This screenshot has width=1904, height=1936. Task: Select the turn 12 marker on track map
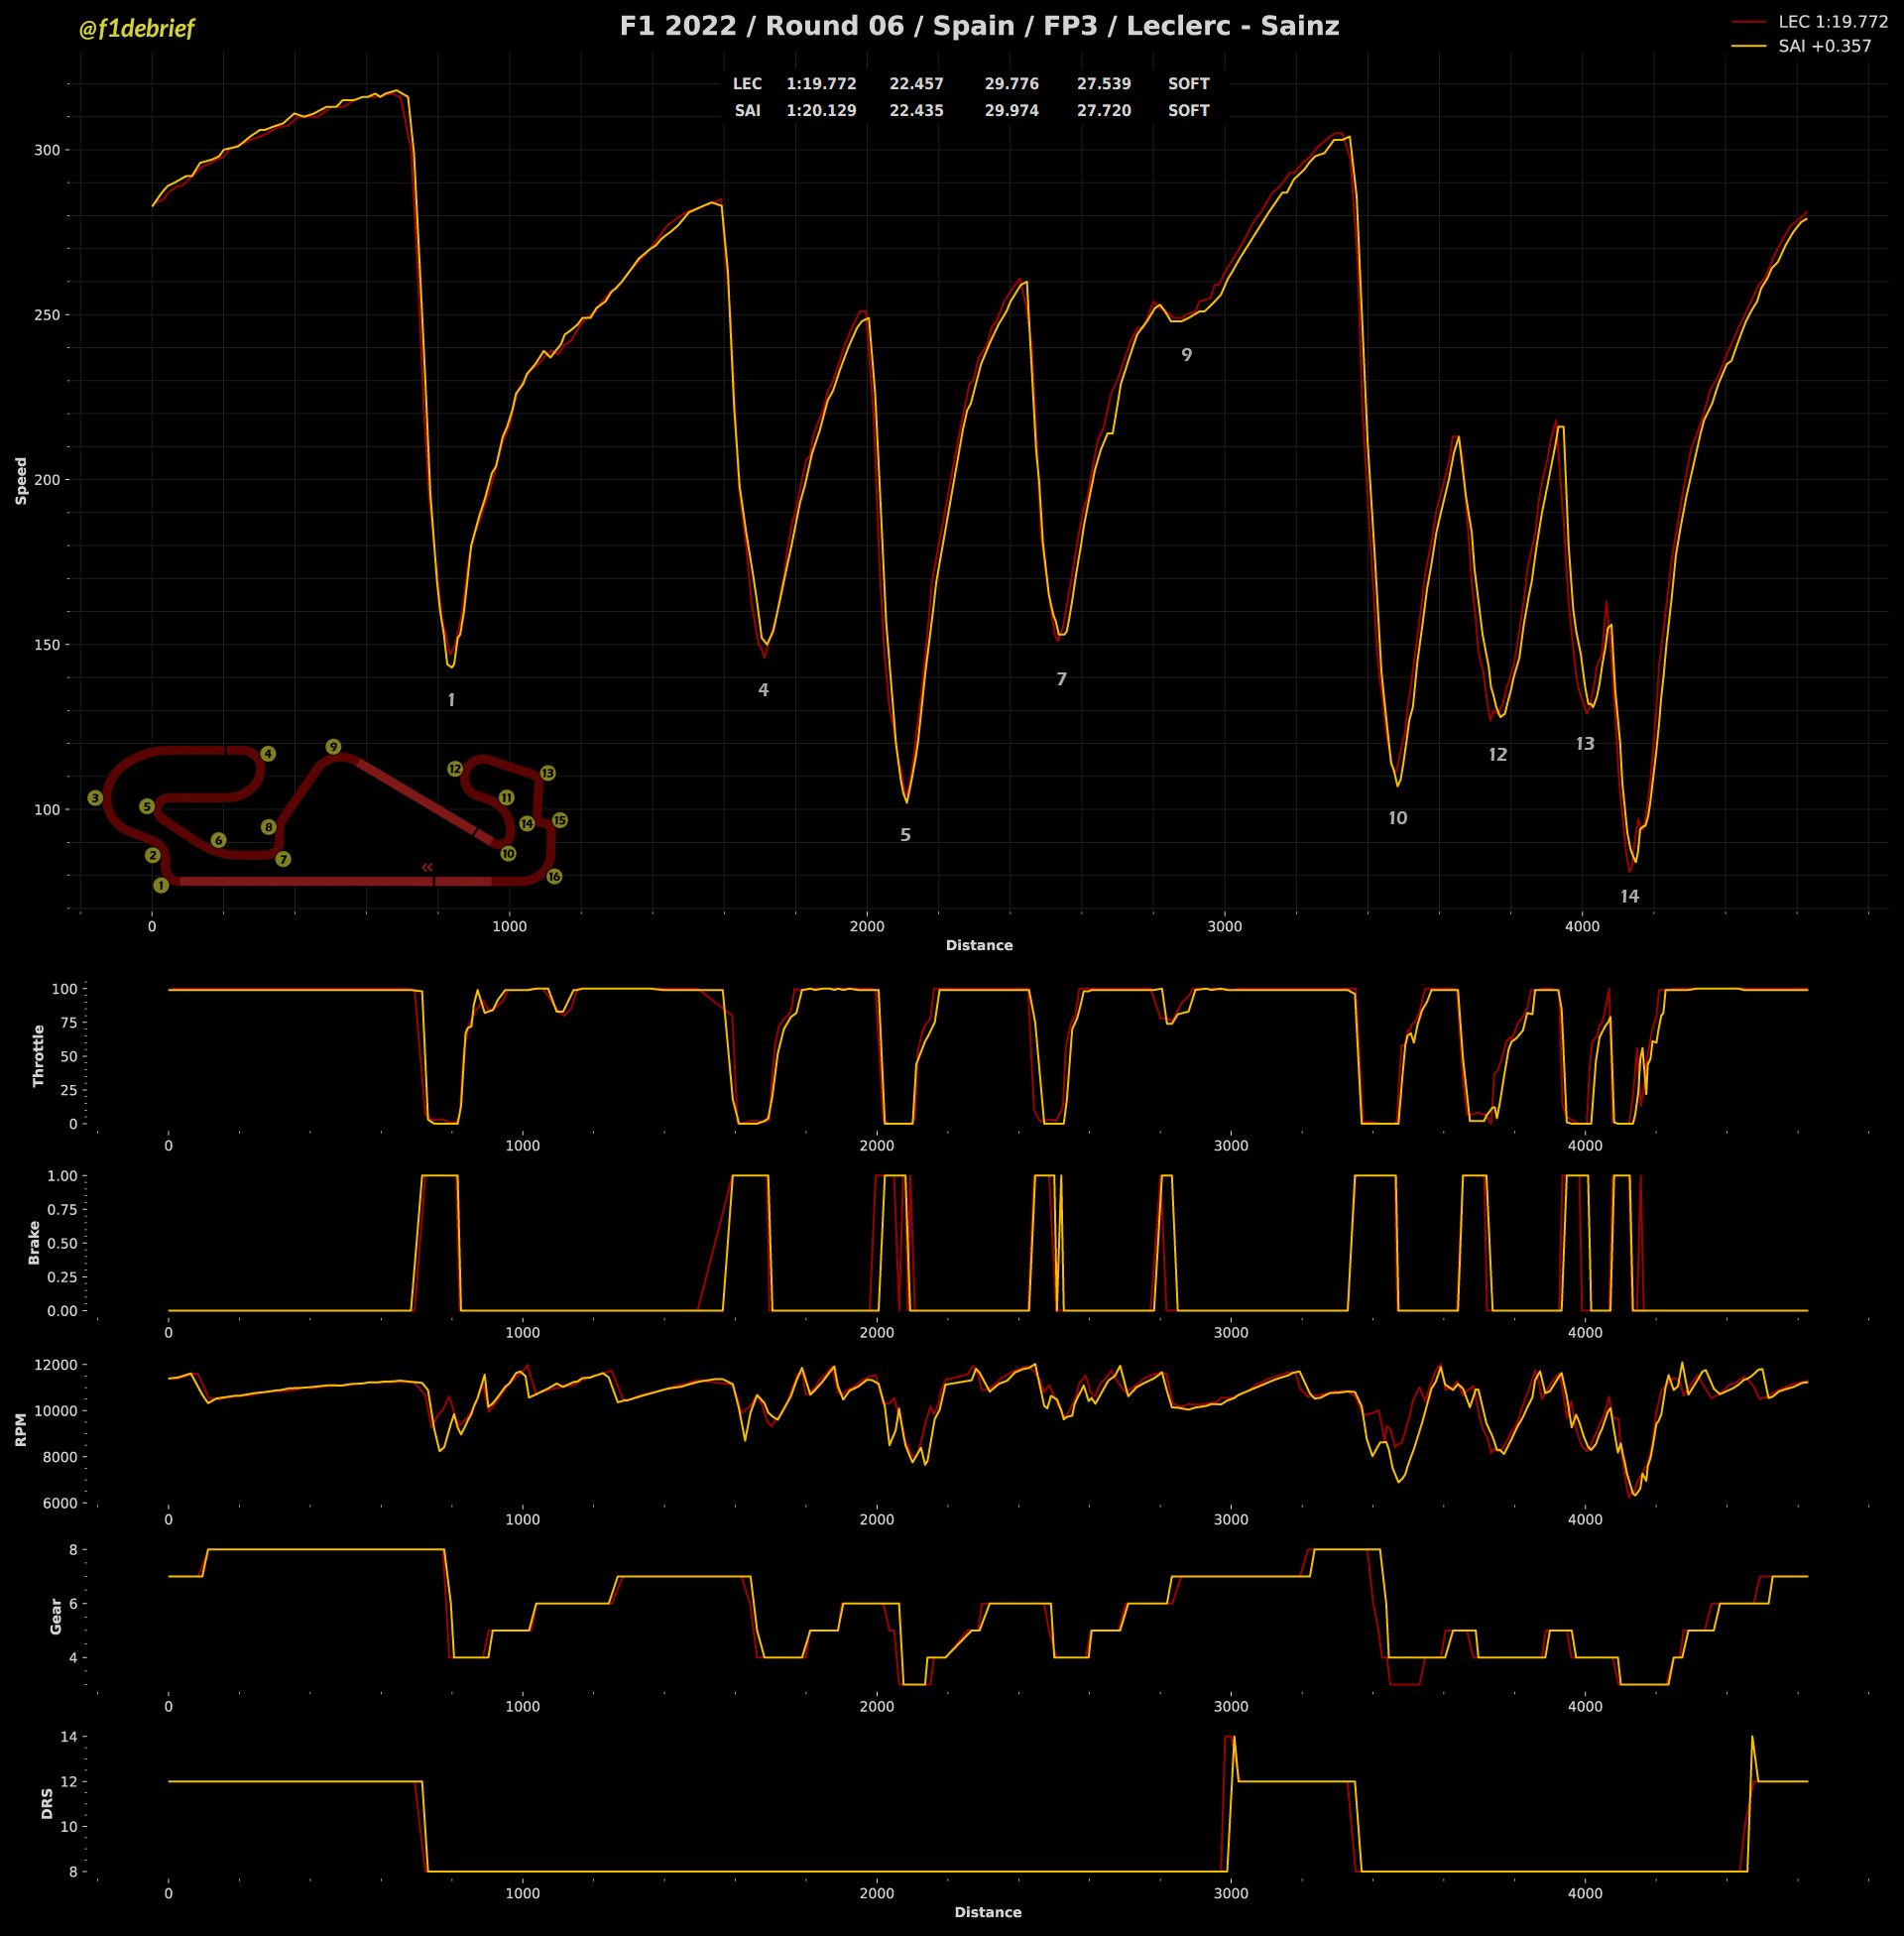coord(455,769)
